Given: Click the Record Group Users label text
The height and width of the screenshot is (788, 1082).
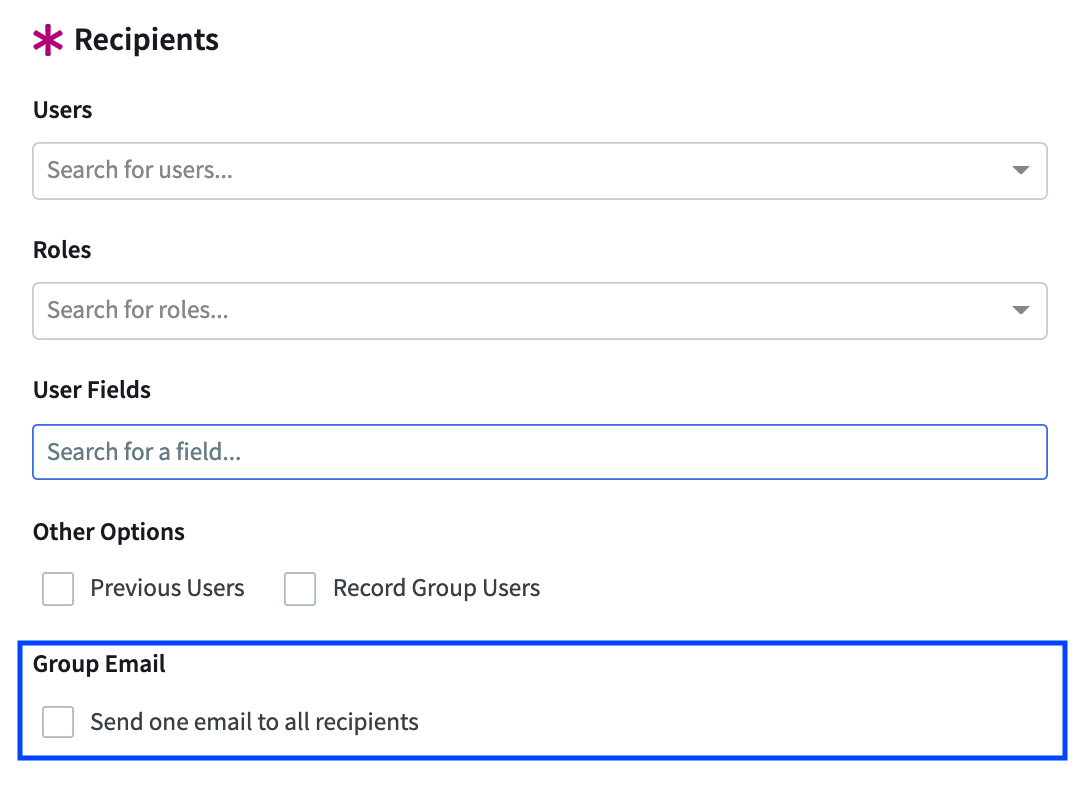Looking at the screenshot, I should (x=437, y=589).
